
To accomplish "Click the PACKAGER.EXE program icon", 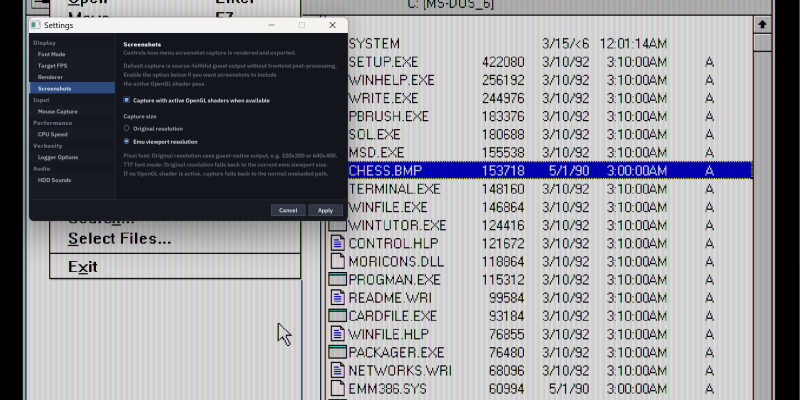I will [x=337, y=352].
